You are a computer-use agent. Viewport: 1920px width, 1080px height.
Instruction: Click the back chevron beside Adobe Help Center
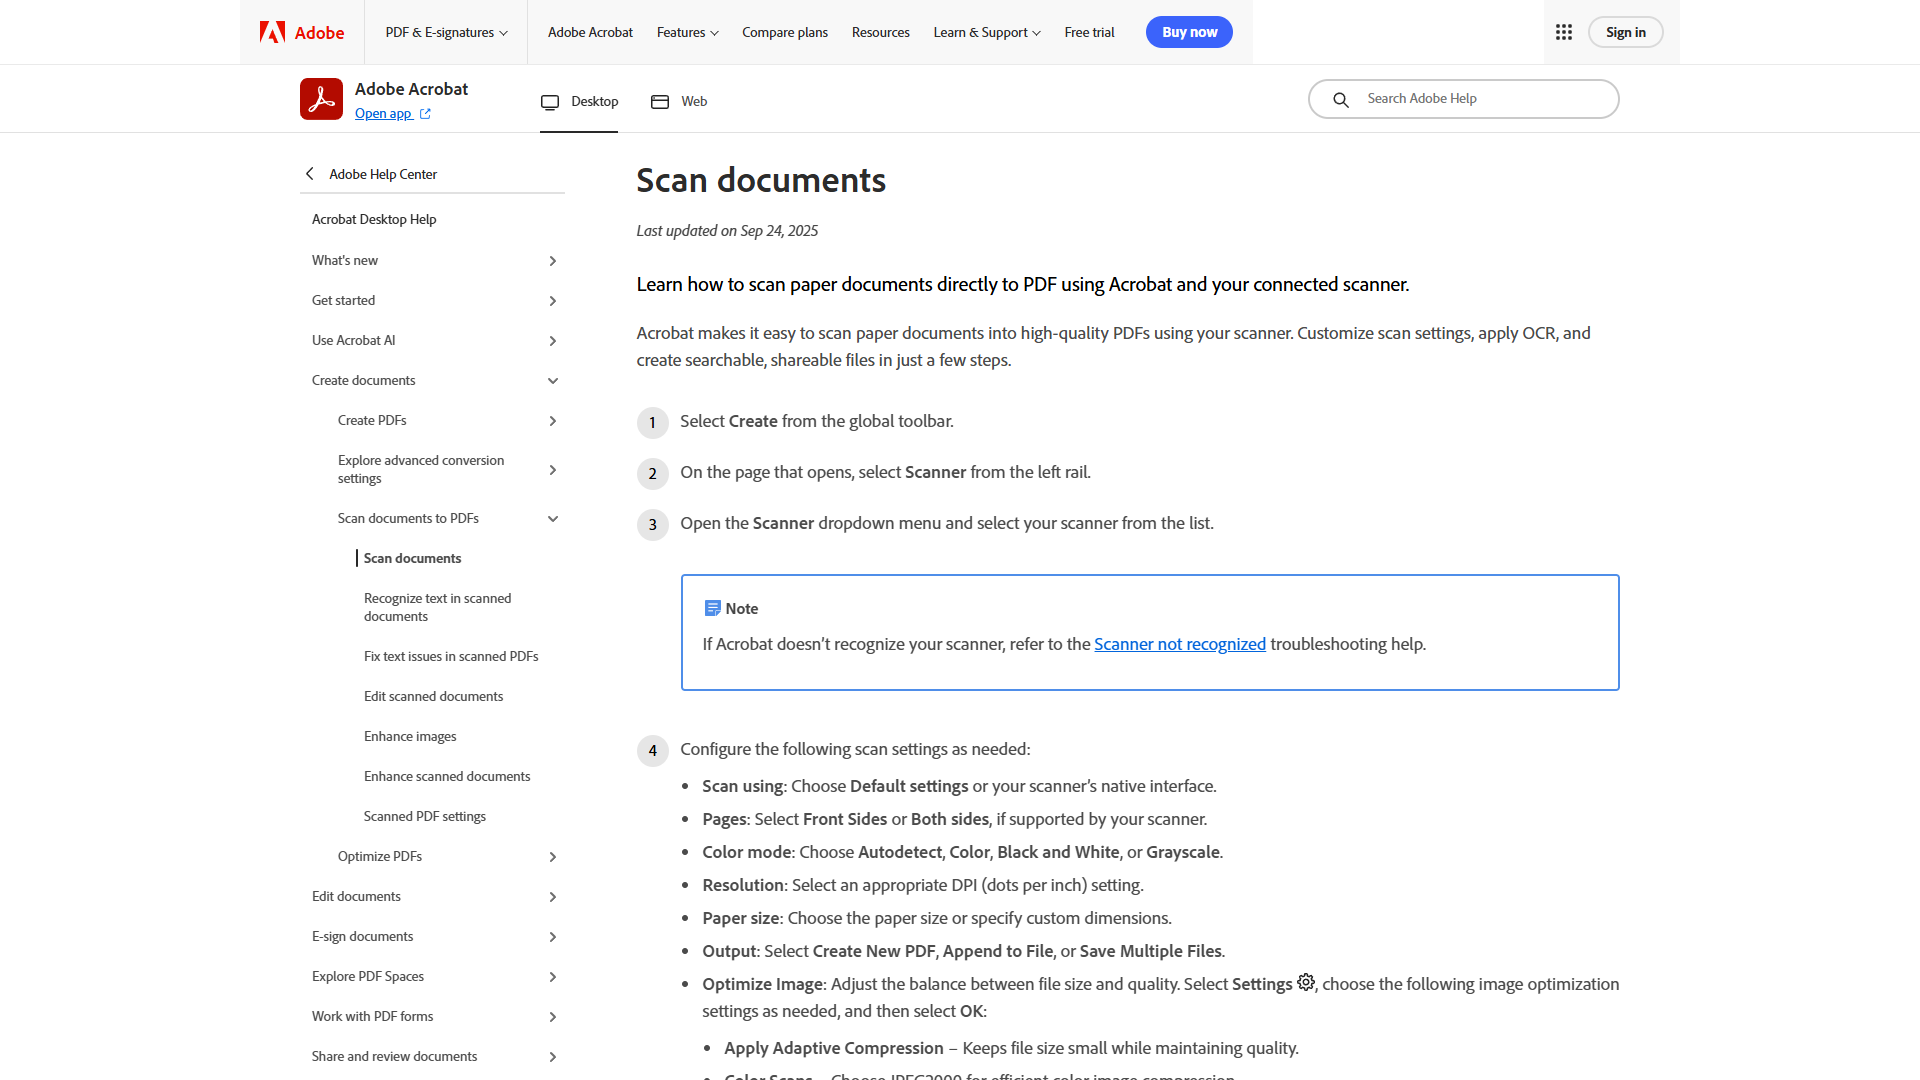(x=310, y=173)
